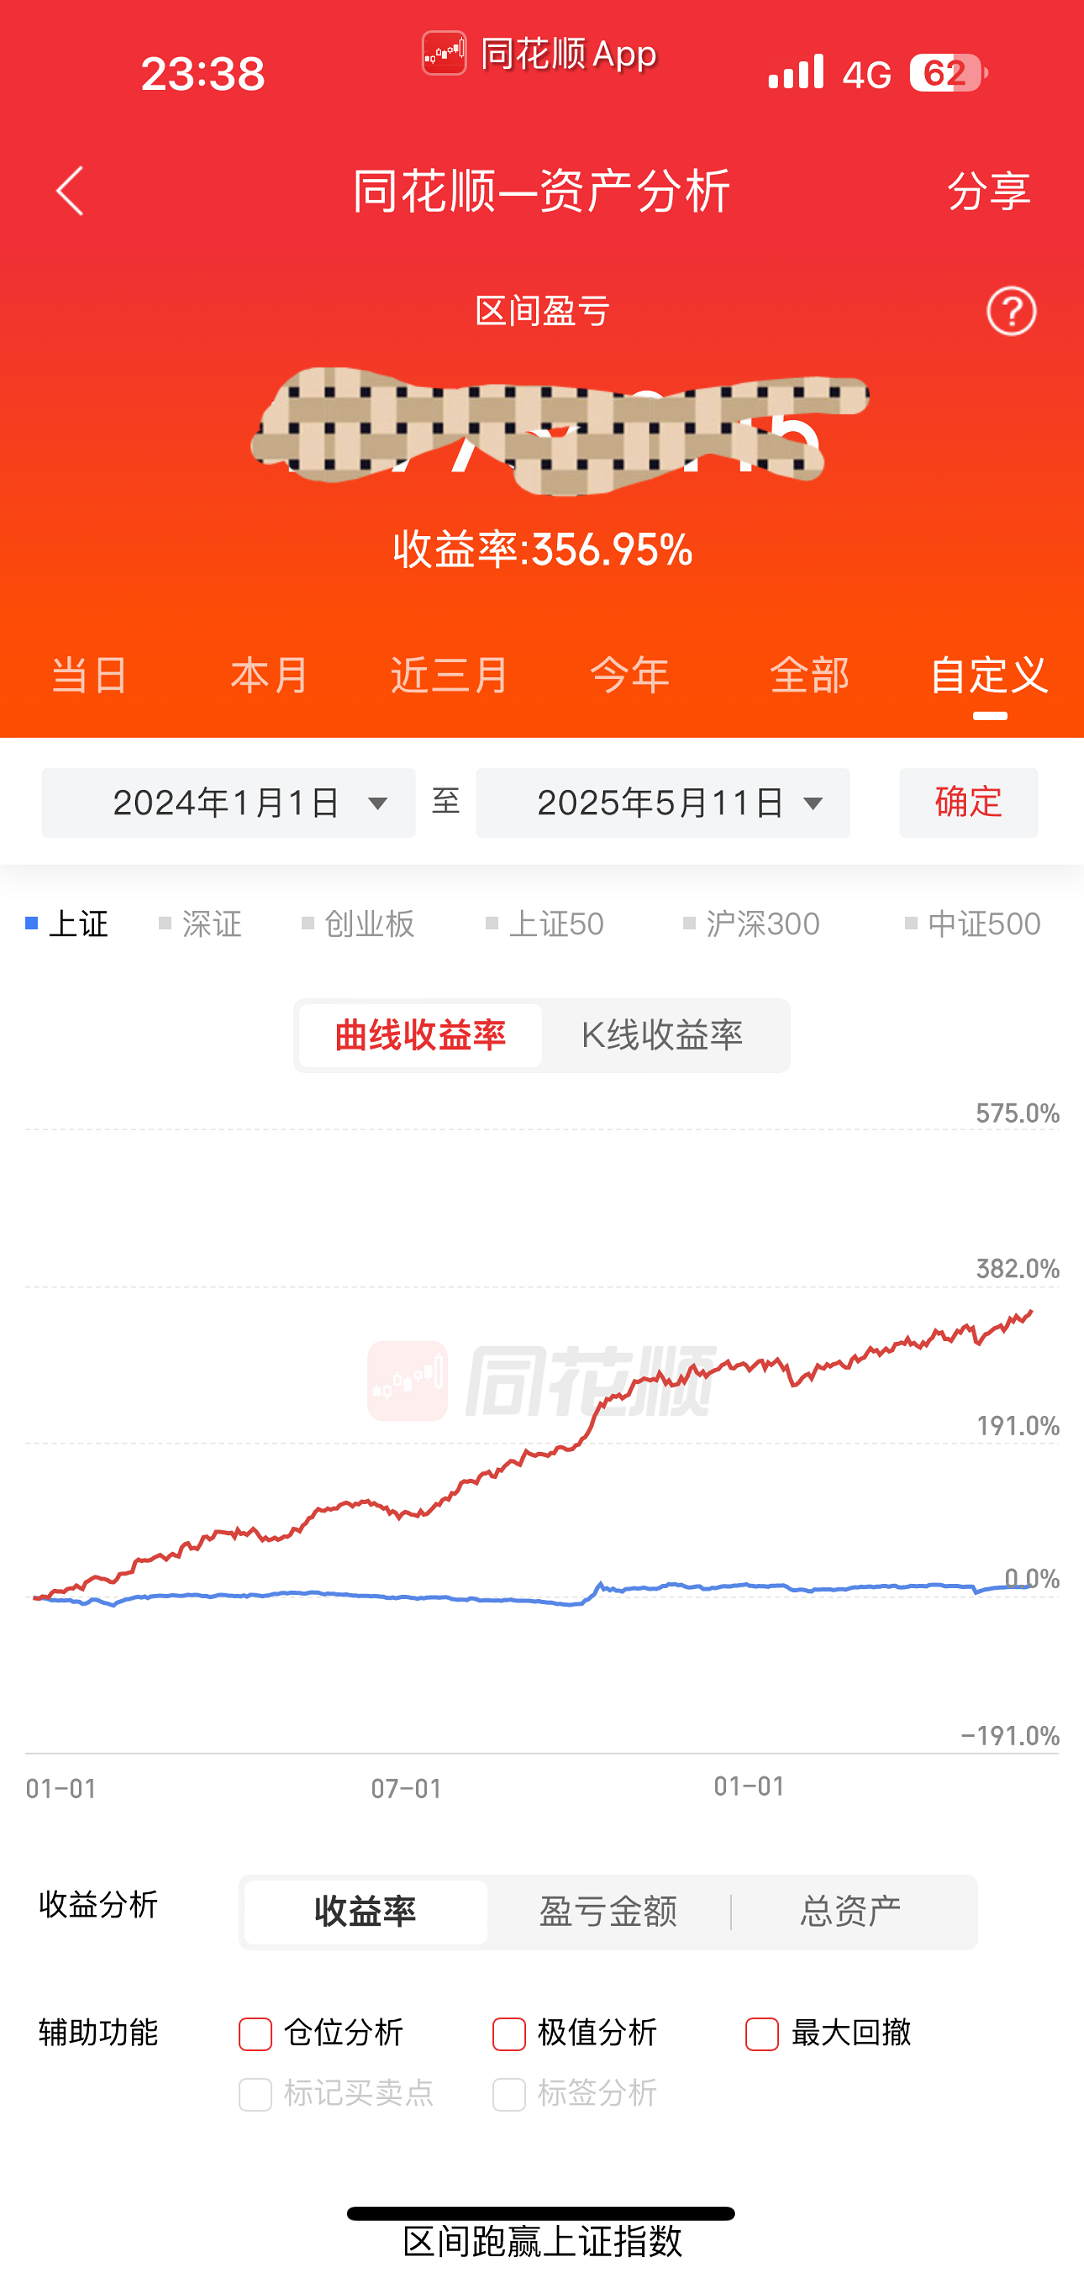
Task: Select the 自定义 custom range tab
Action: [990, 676]
